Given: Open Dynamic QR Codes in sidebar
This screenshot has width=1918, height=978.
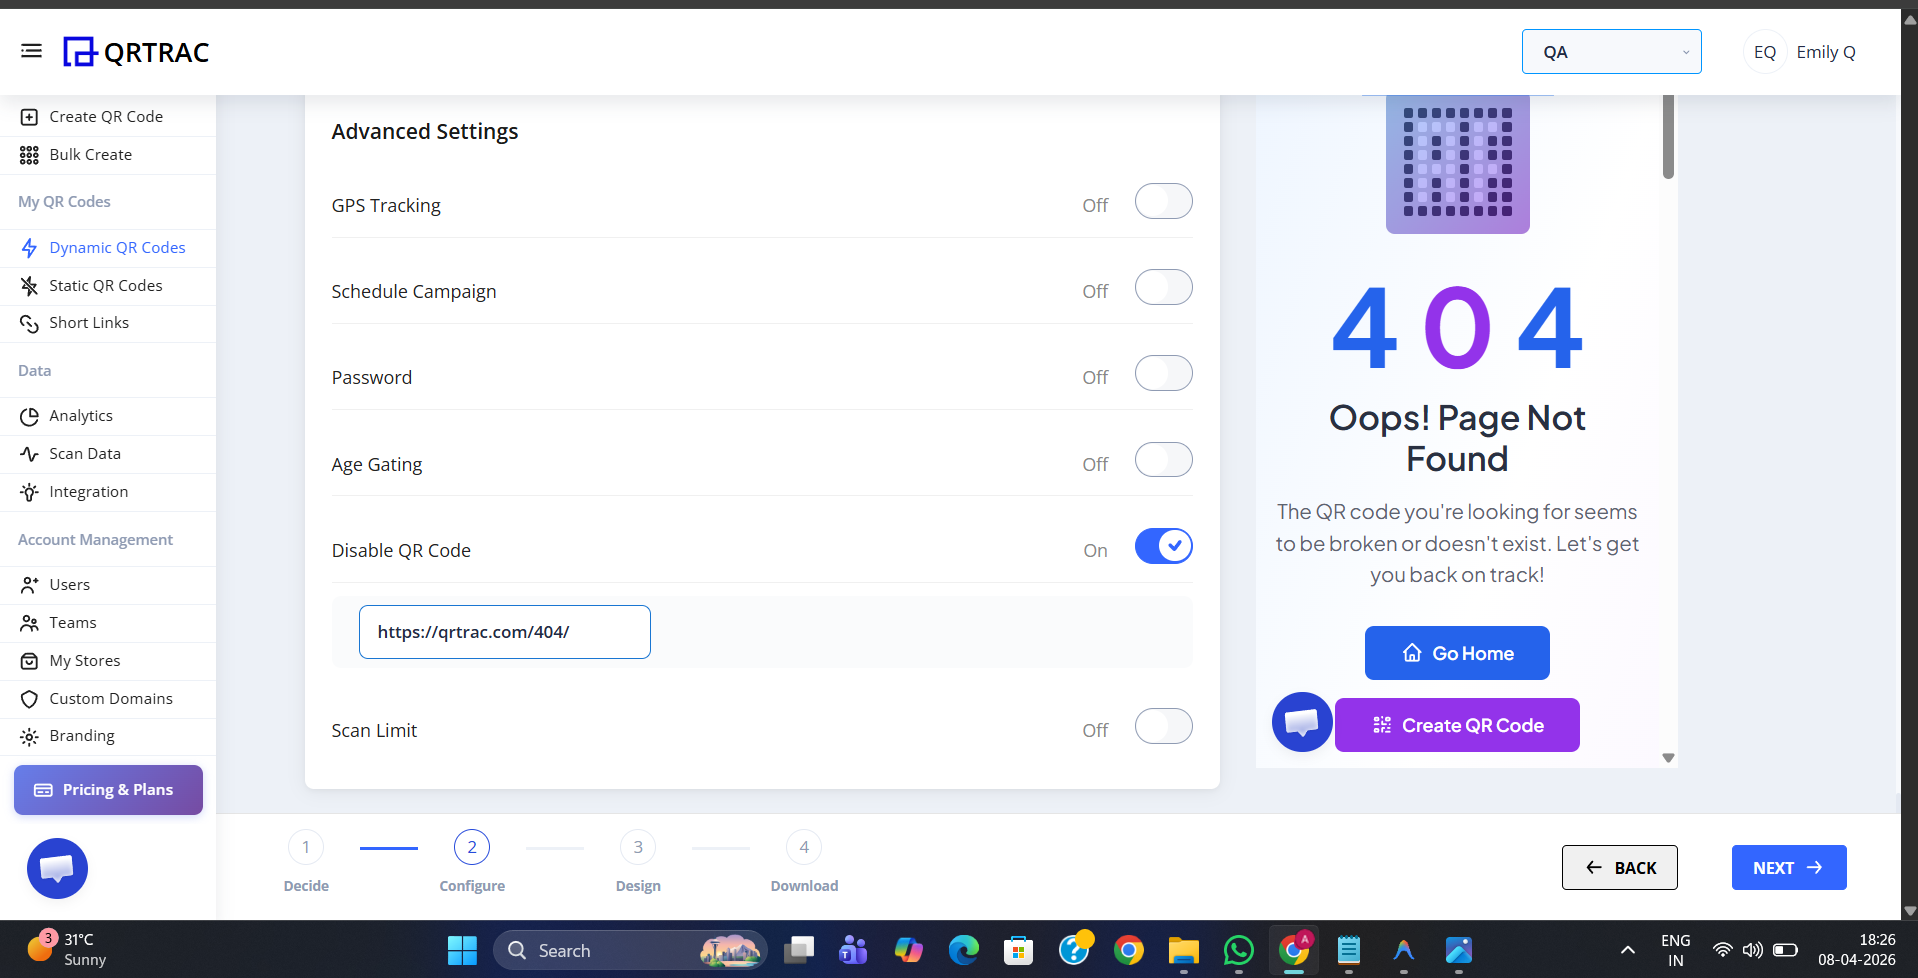Looking at the screenshot, I should (117, 248).
